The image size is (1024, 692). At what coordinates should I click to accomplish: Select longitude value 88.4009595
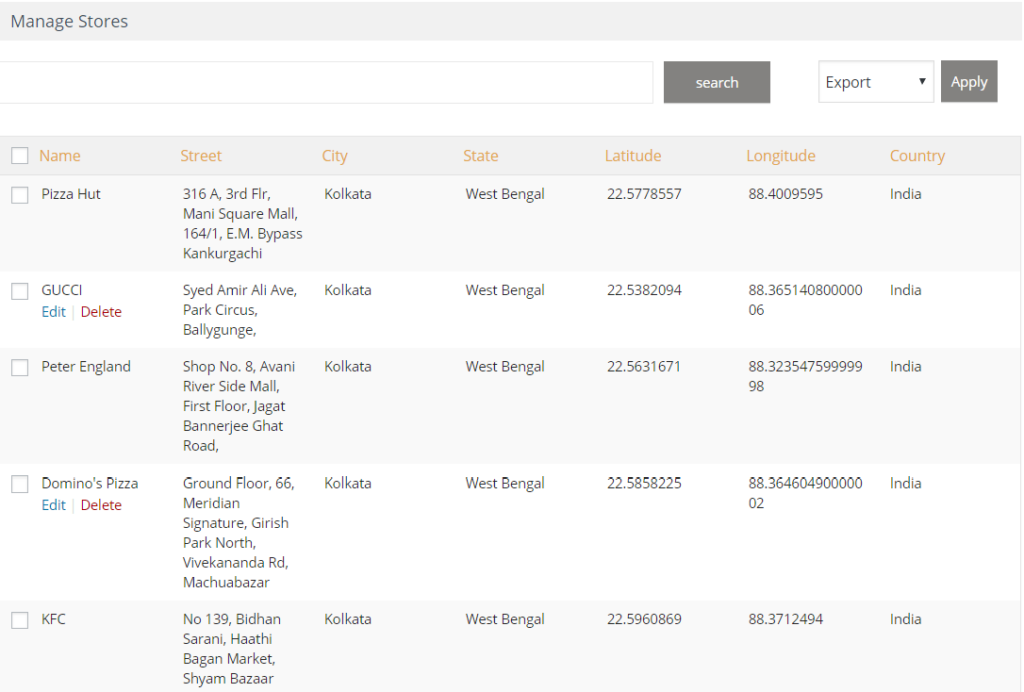(786, 194)
